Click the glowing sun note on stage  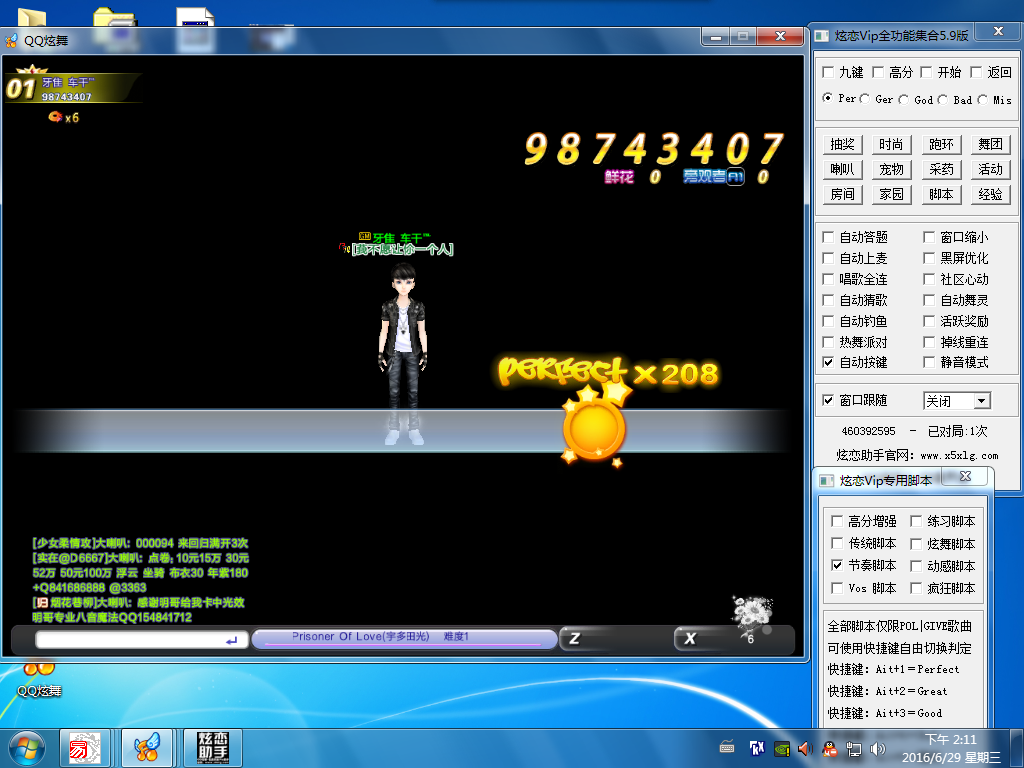(x=593, y=428)
